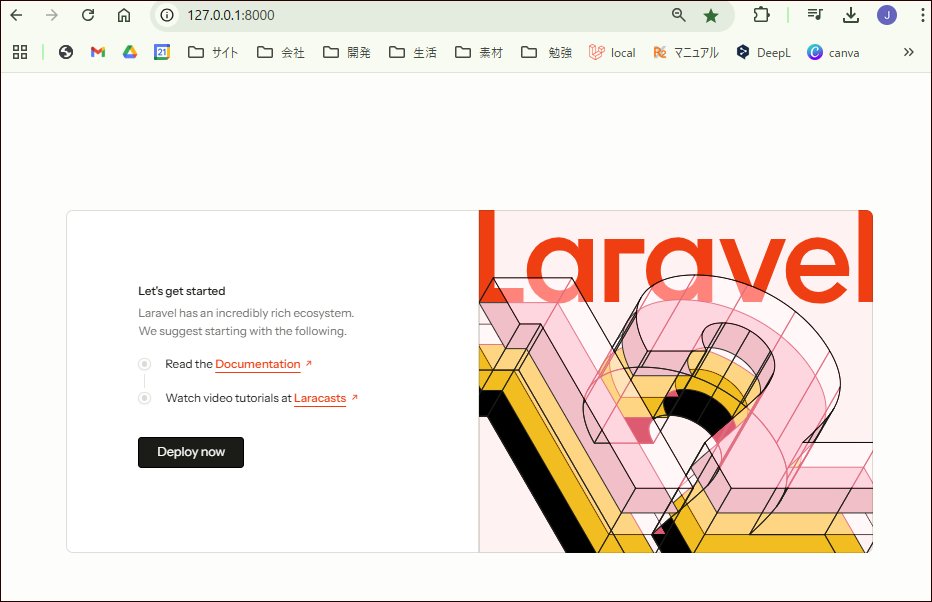This screenshot has height=602, width=932.
Task: Go back to the previous page
Action: (17, 15)
